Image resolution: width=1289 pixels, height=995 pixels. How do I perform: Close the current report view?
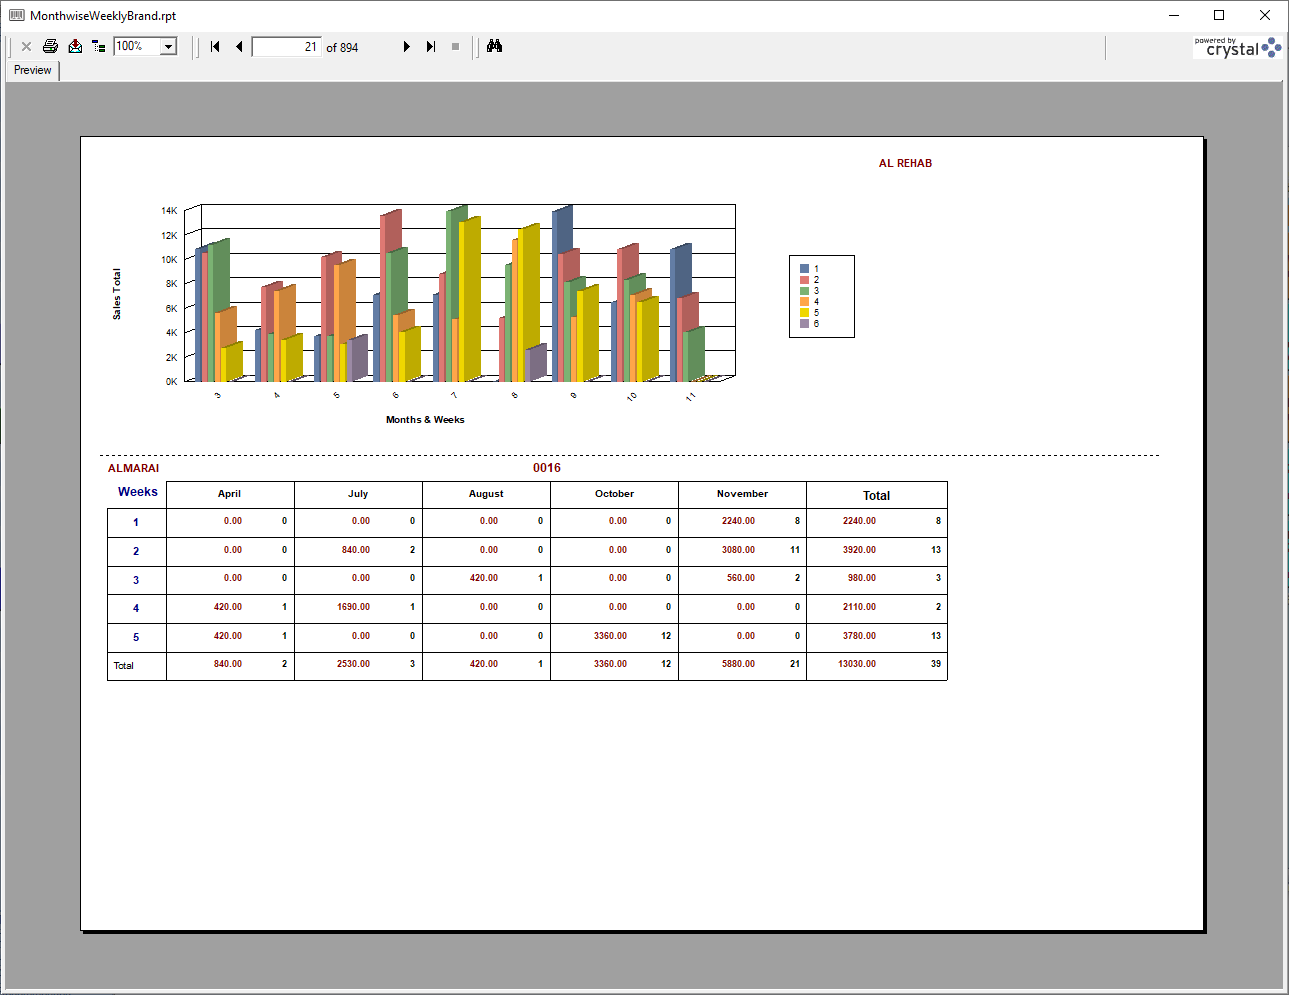pyautogui.click(x=26, y=47)
